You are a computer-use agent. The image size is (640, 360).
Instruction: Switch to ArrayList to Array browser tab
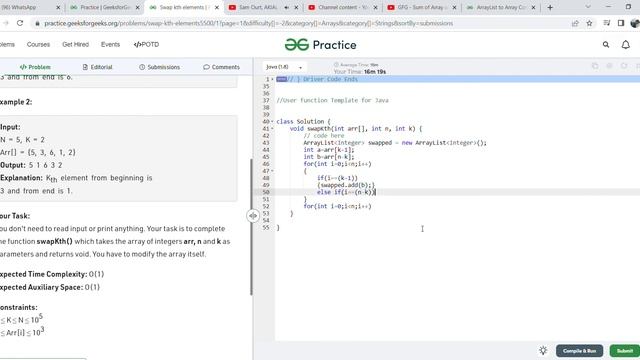click(497, 7)
